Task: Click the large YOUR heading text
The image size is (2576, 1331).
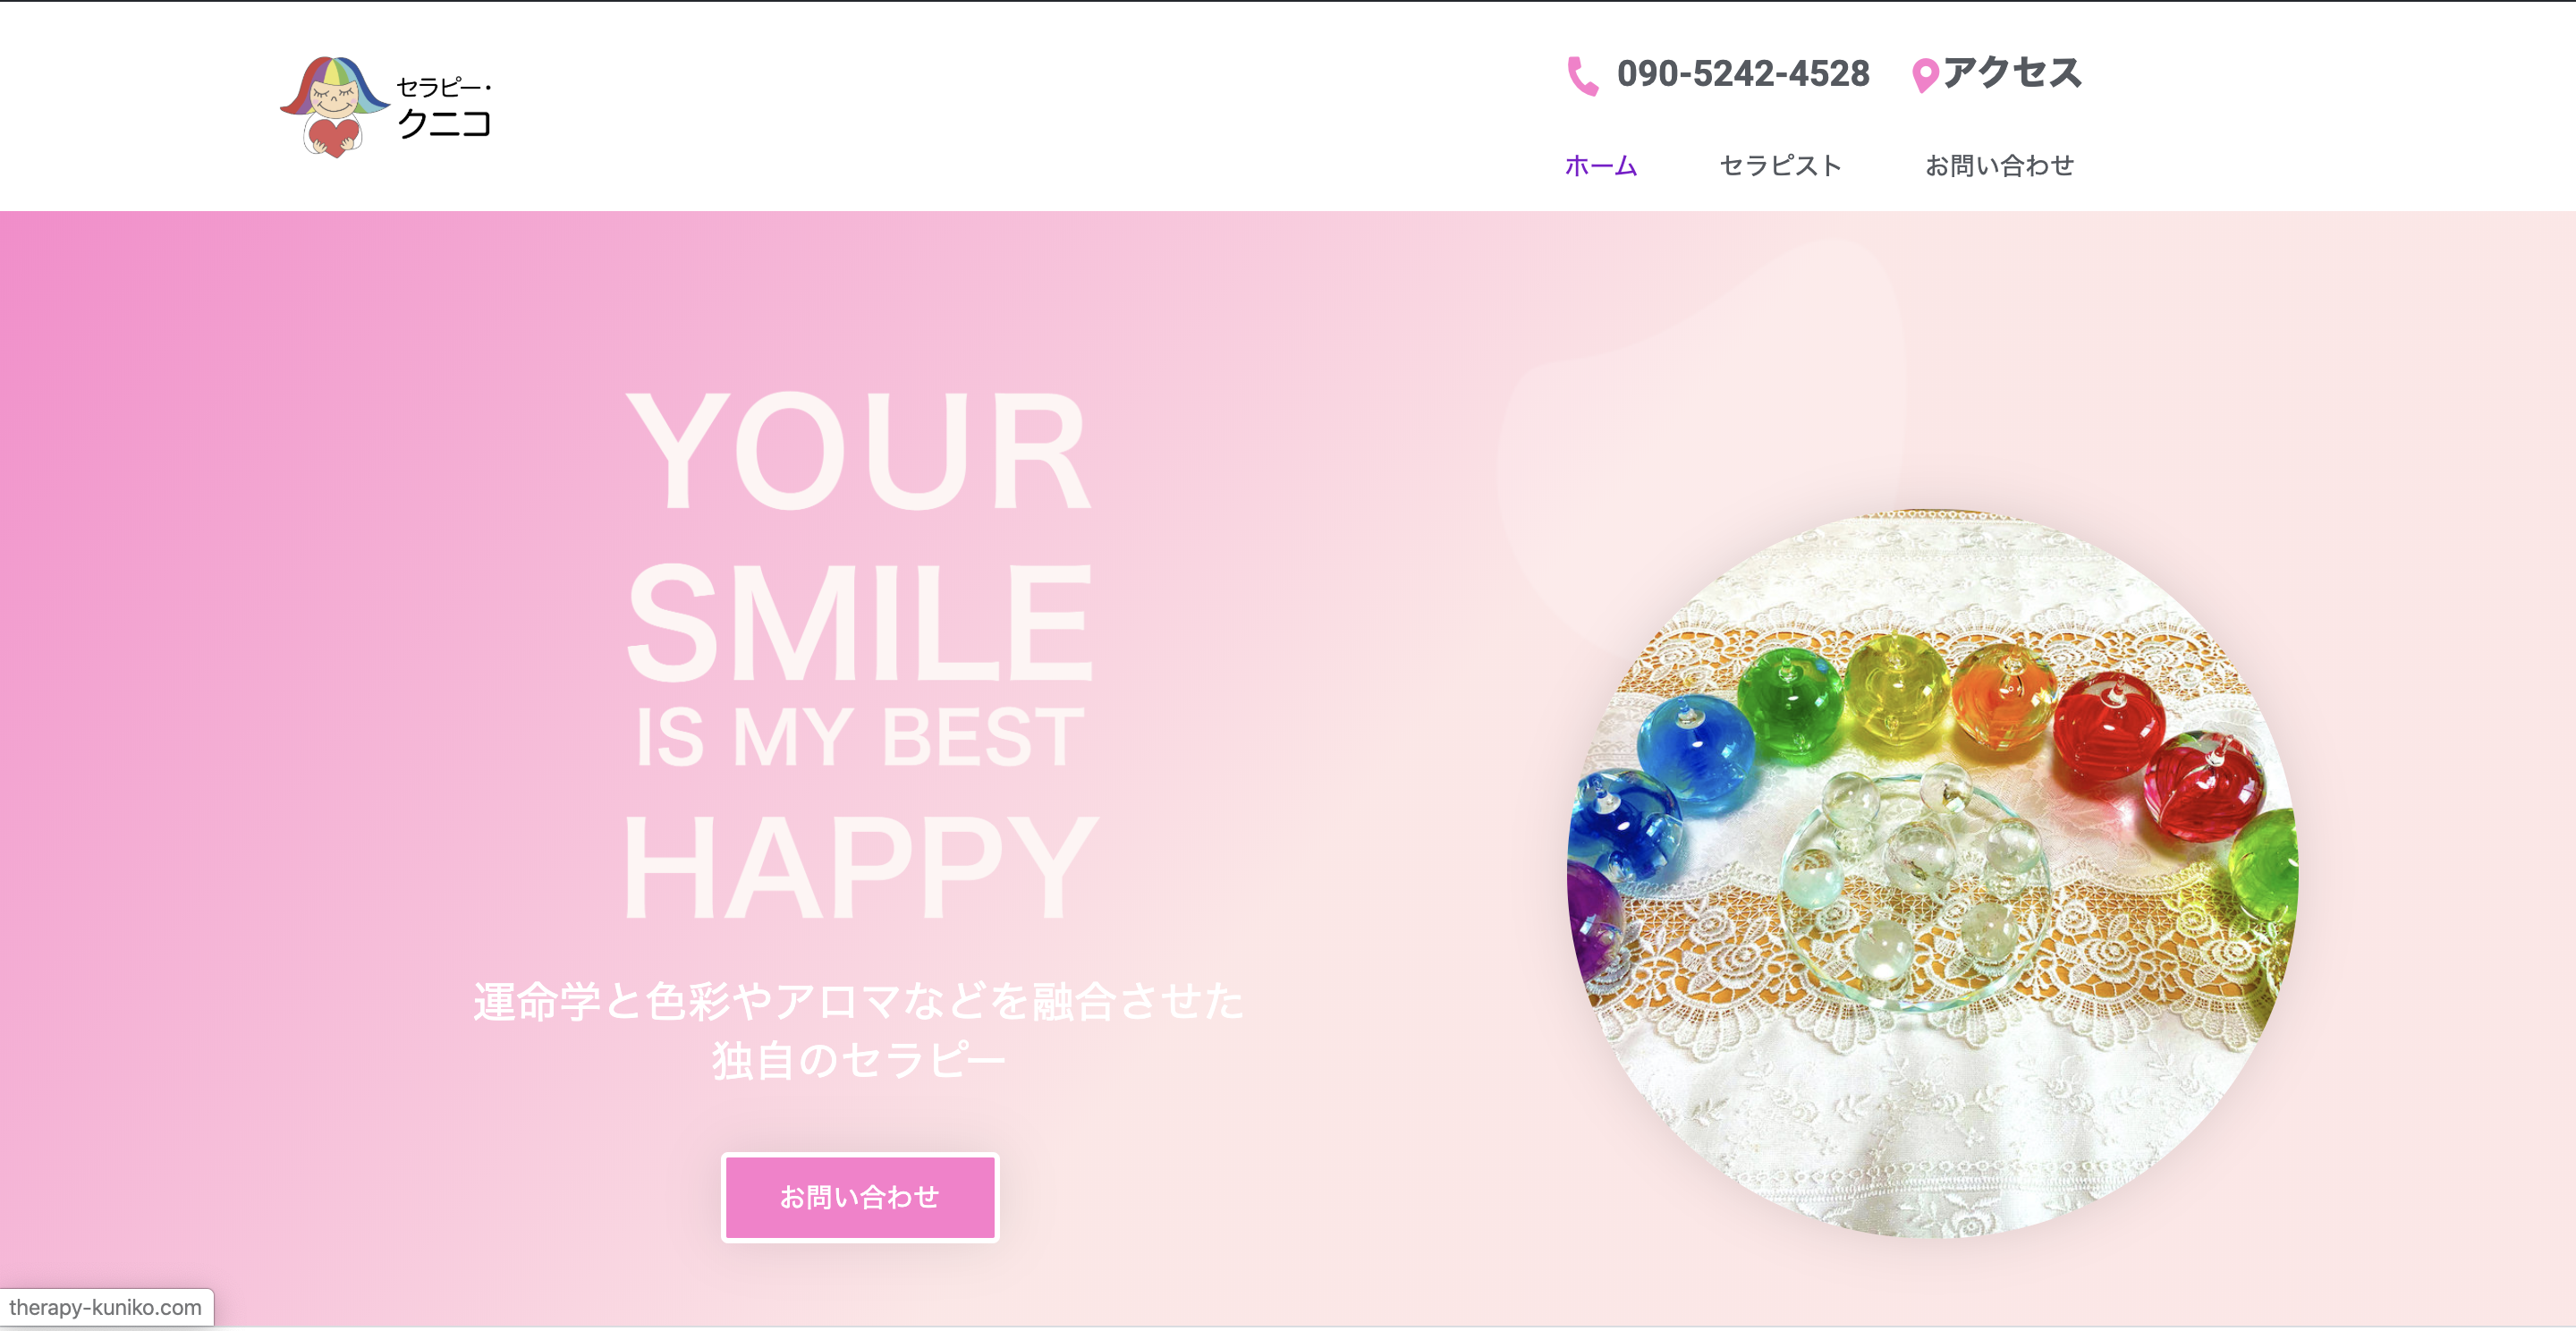Action: pyautogui.click(x=859, y=451)
